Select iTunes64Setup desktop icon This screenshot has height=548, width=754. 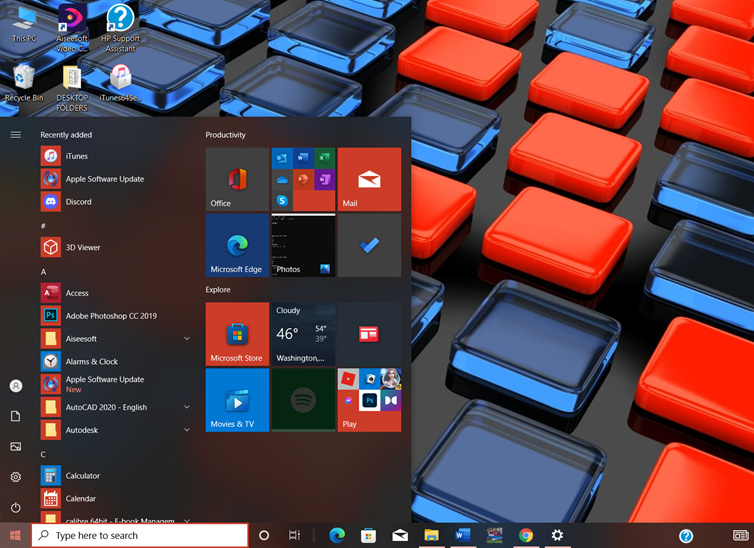pyautogui.click(x=121, y=83)
